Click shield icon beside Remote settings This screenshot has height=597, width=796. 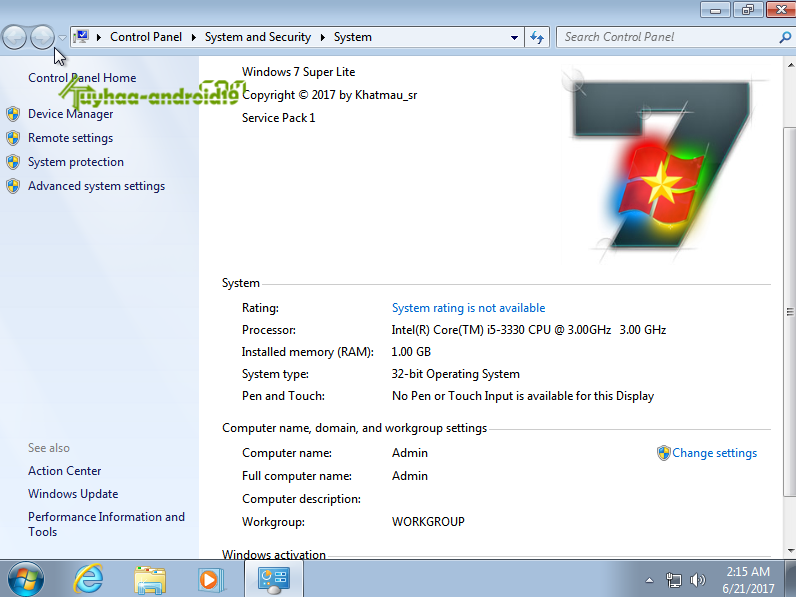(13, 138)
